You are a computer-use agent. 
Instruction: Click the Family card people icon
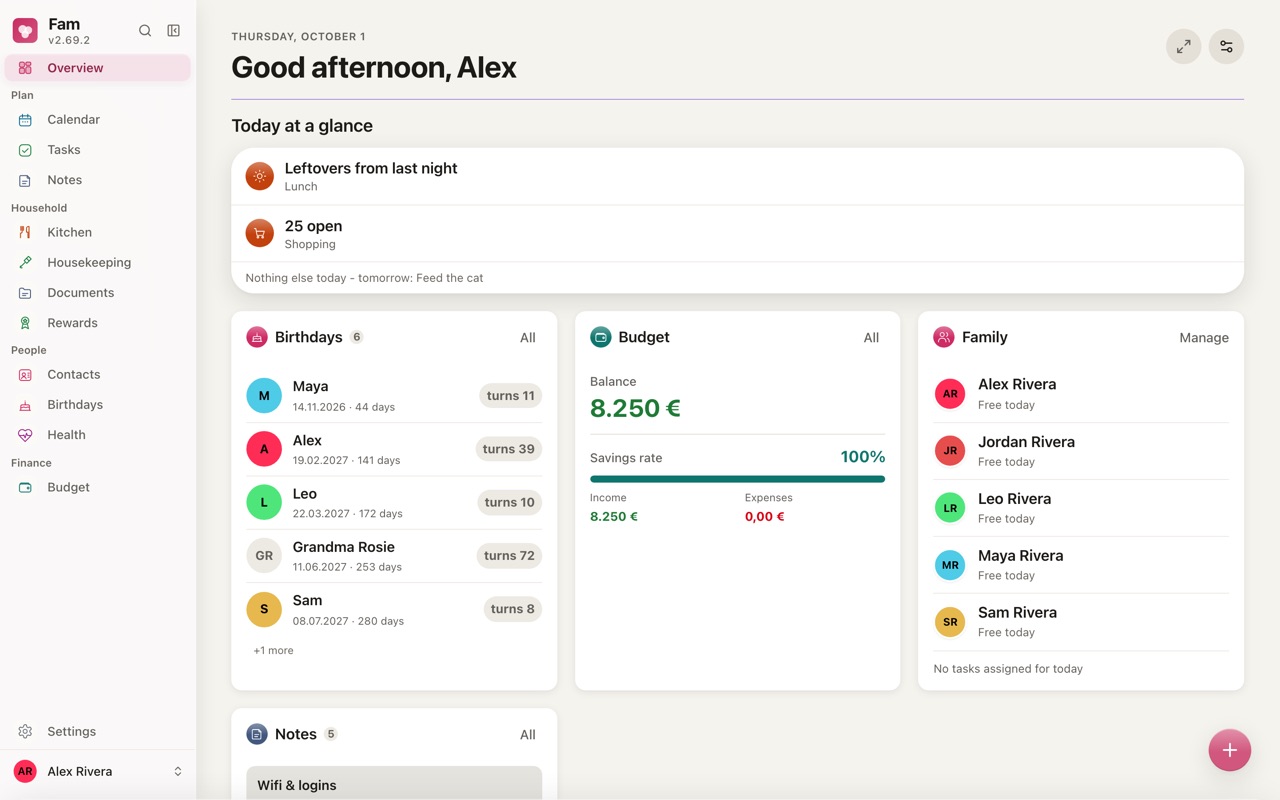(x=944, y=338)
